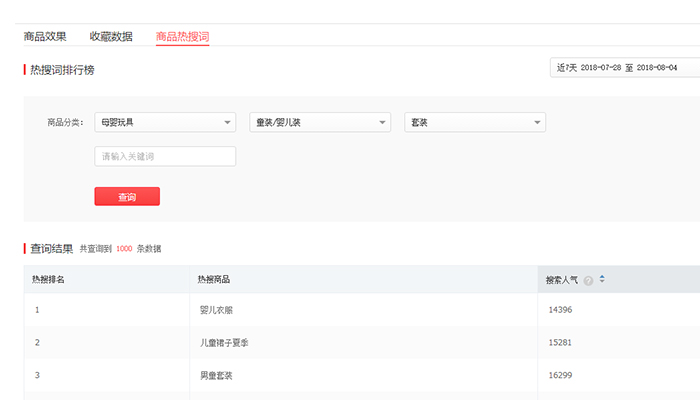Click the 商品分类 label
Screen dimensions: 700x400
click(65, 122)
